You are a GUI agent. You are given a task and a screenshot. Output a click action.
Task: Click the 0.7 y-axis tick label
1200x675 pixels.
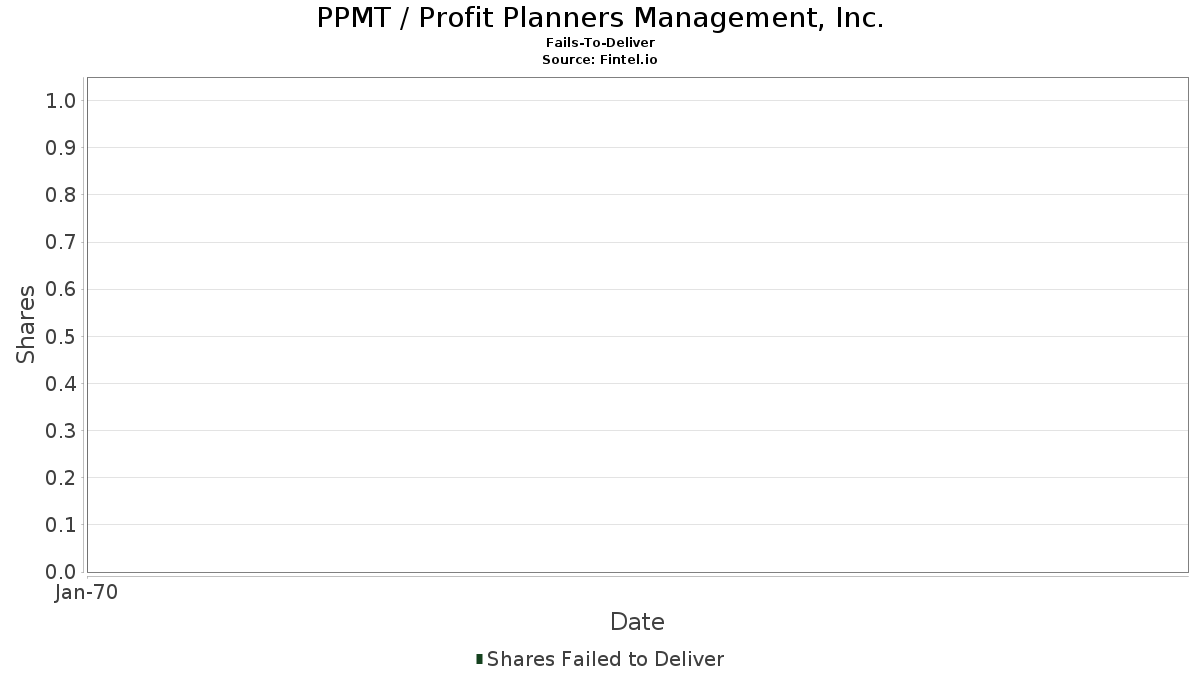pos(61,242)
